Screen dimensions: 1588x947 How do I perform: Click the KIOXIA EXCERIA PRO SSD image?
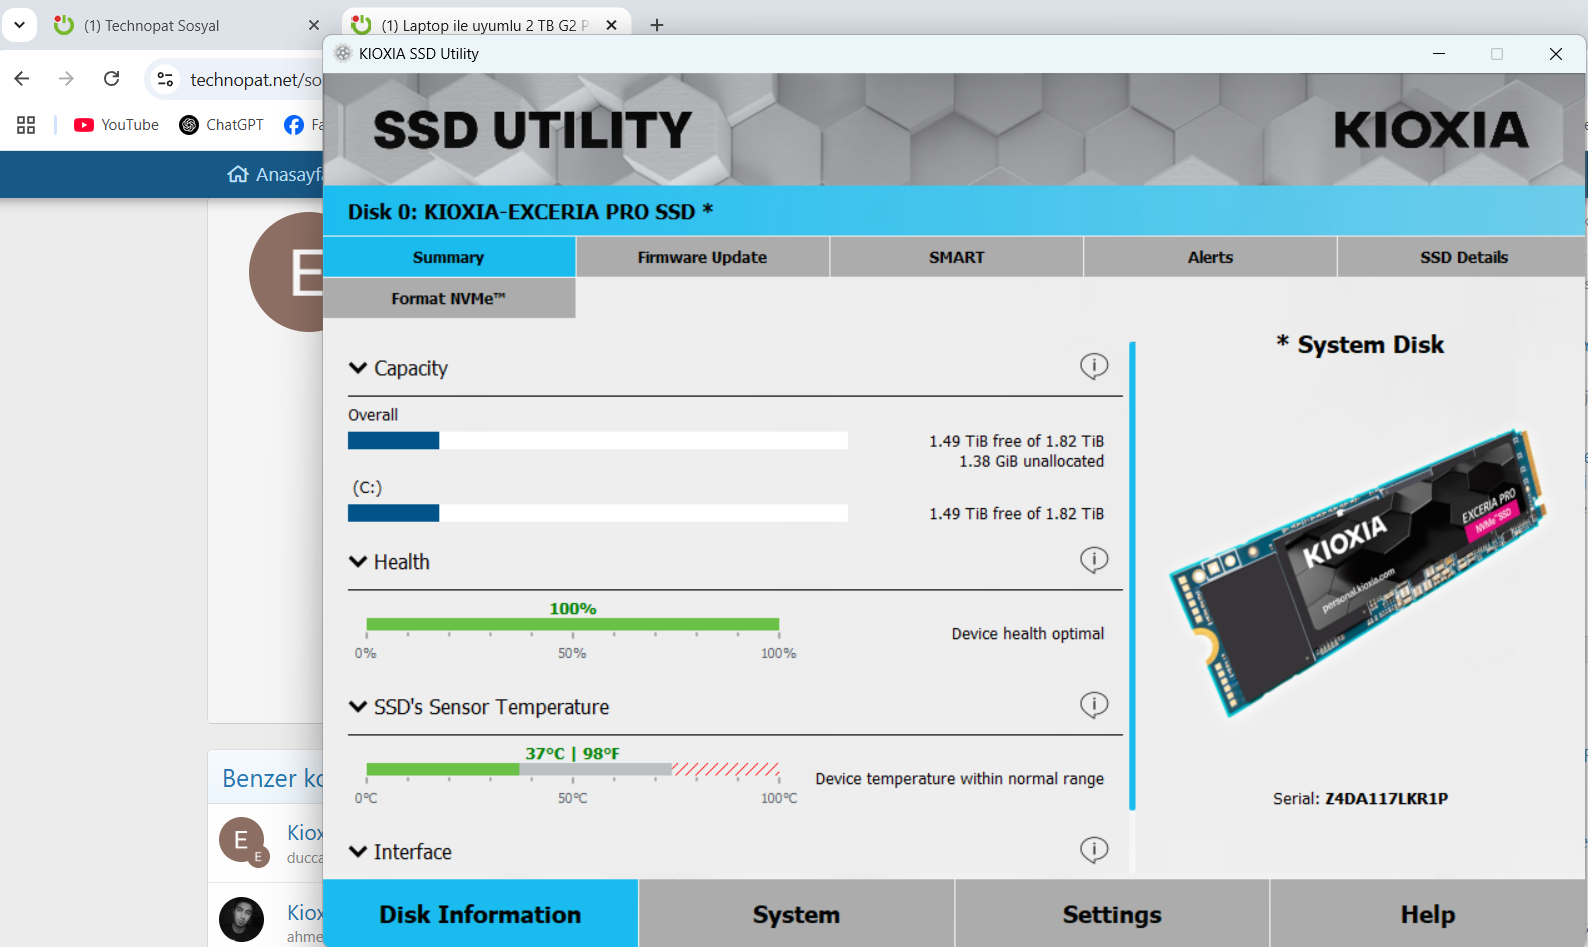click(x=1359, y=572)
